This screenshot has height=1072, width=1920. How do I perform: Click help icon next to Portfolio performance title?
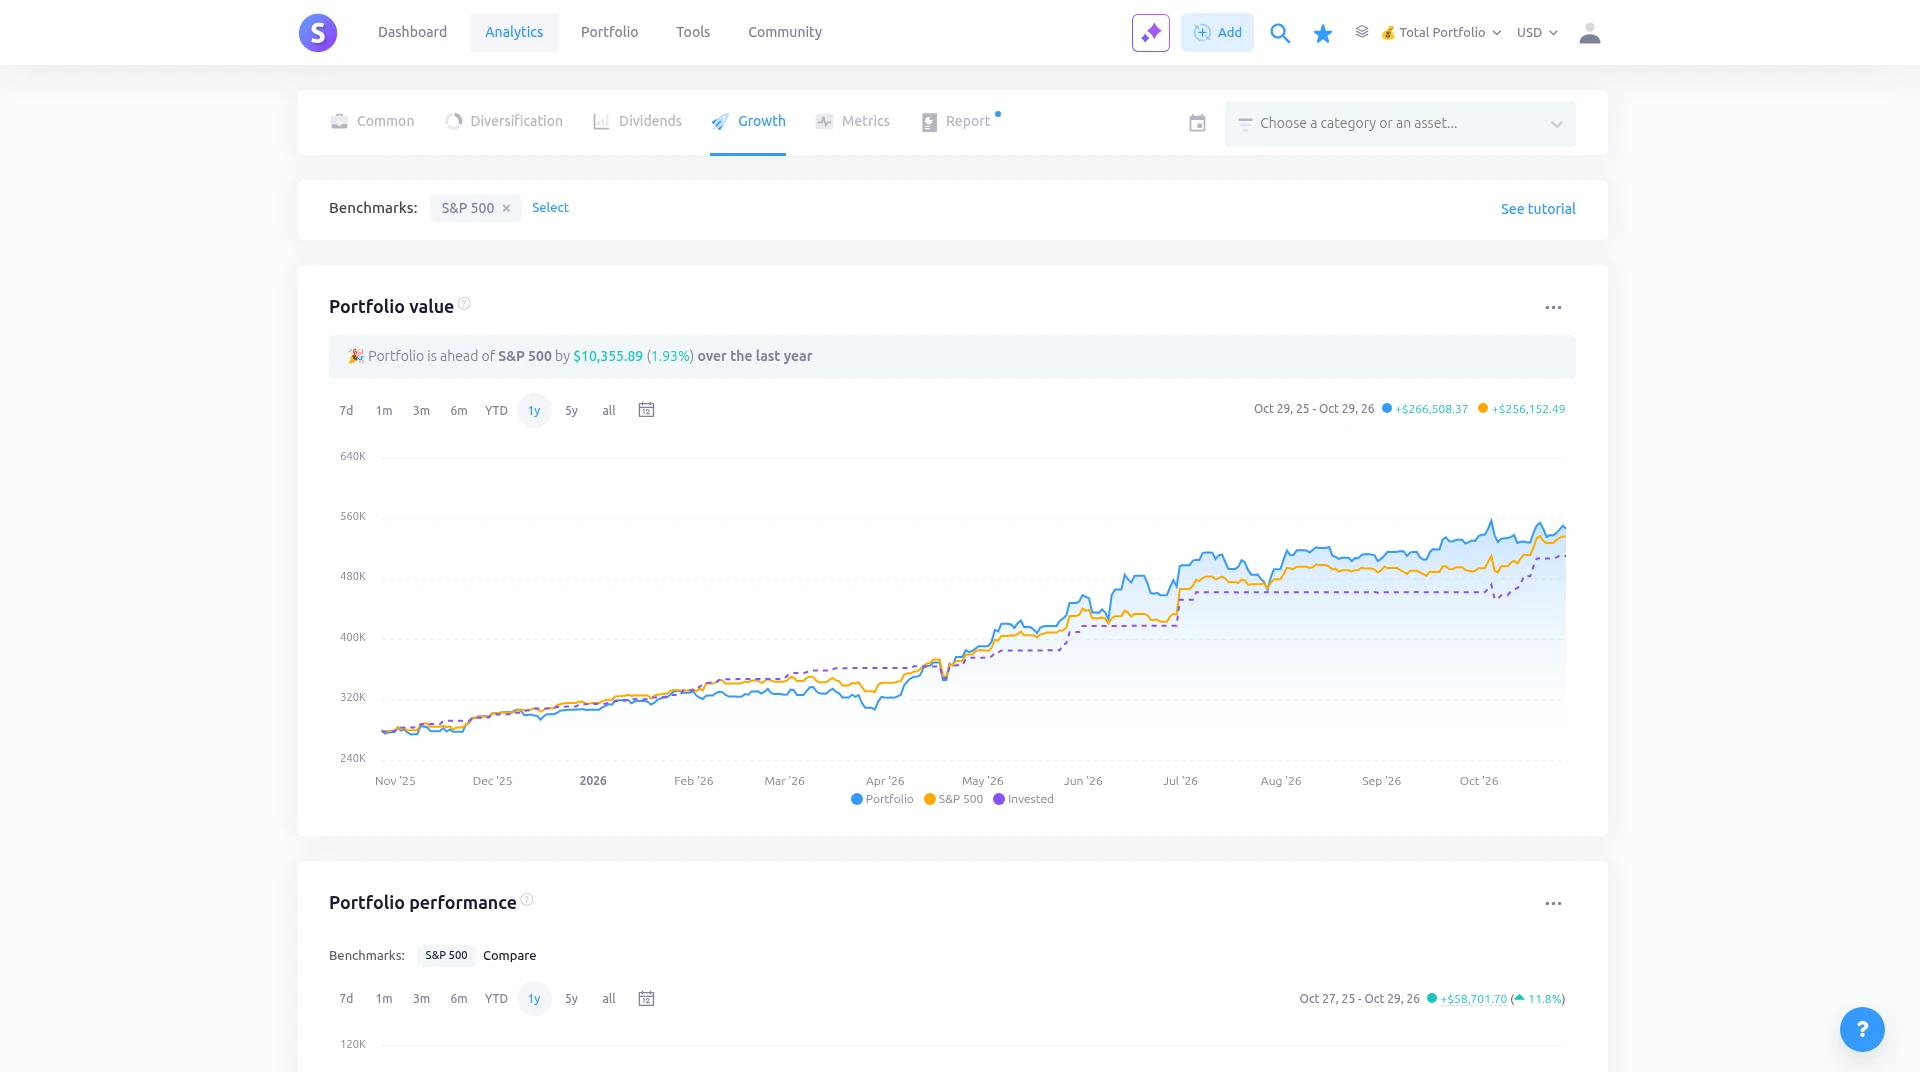(x=527, y=900)
